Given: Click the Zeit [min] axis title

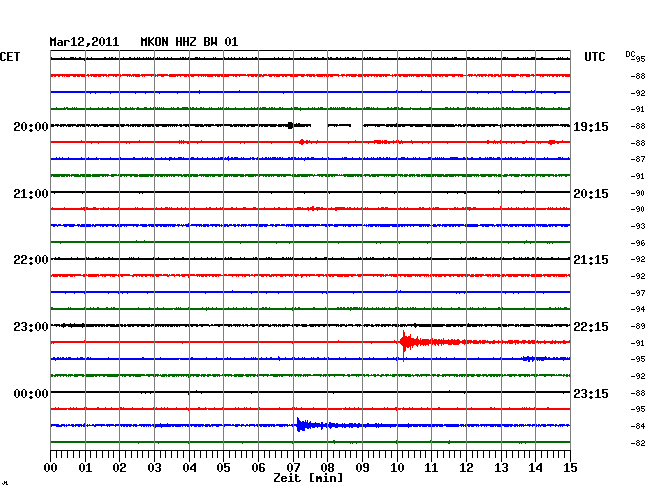Looking at the screenshot, I should 308,478.
